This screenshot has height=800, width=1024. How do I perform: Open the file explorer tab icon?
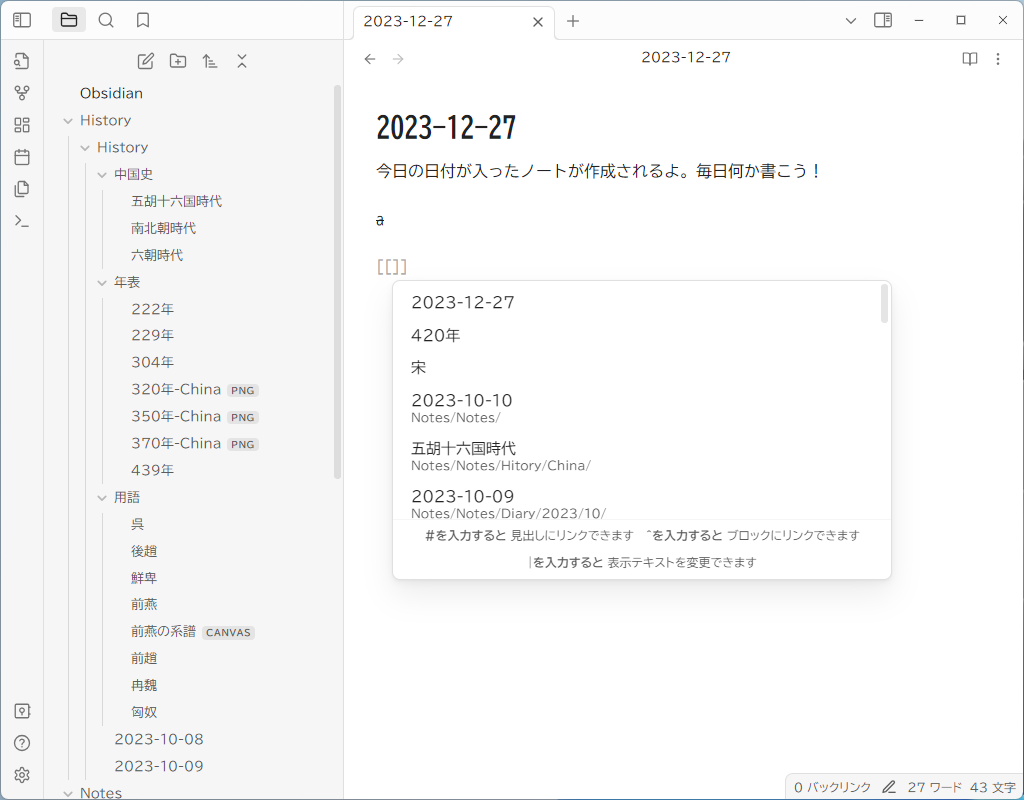click(x=69, y=20)
